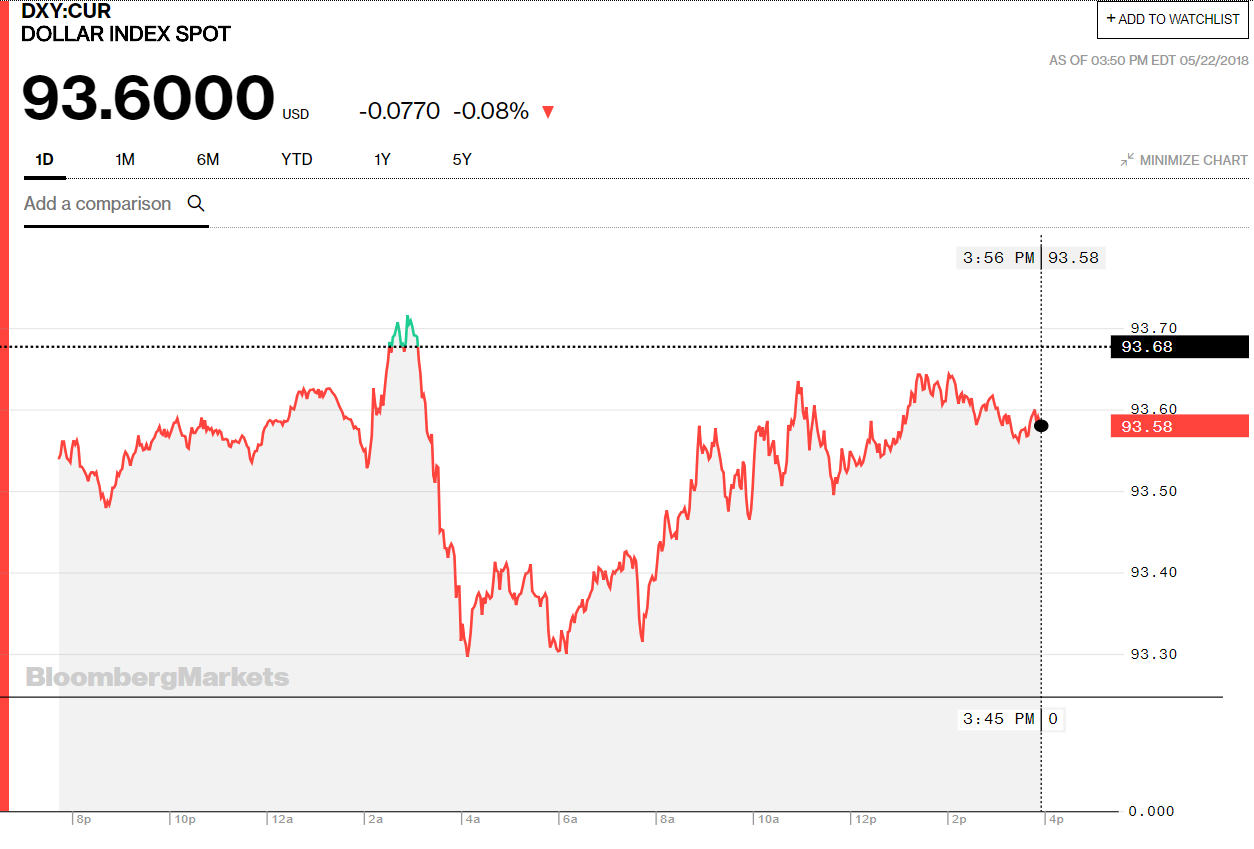Screen dimensions: 1254x849
Task: Click the 12p marker on the time axis
Action: click(866, 819)
